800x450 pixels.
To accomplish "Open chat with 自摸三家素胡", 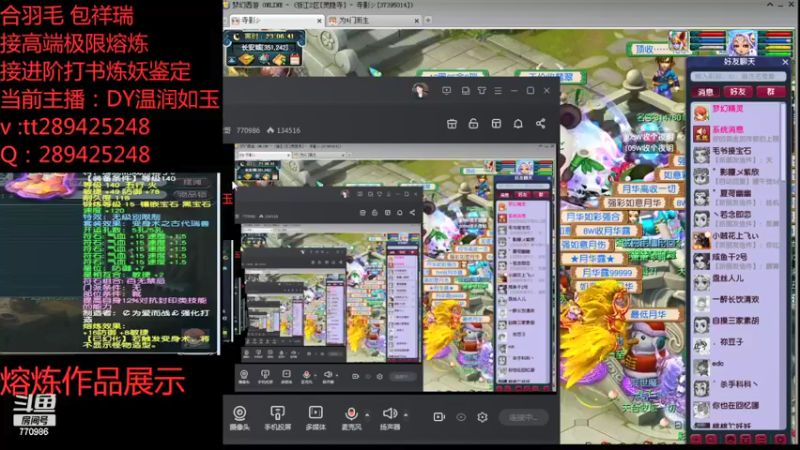I will point(736,325).
